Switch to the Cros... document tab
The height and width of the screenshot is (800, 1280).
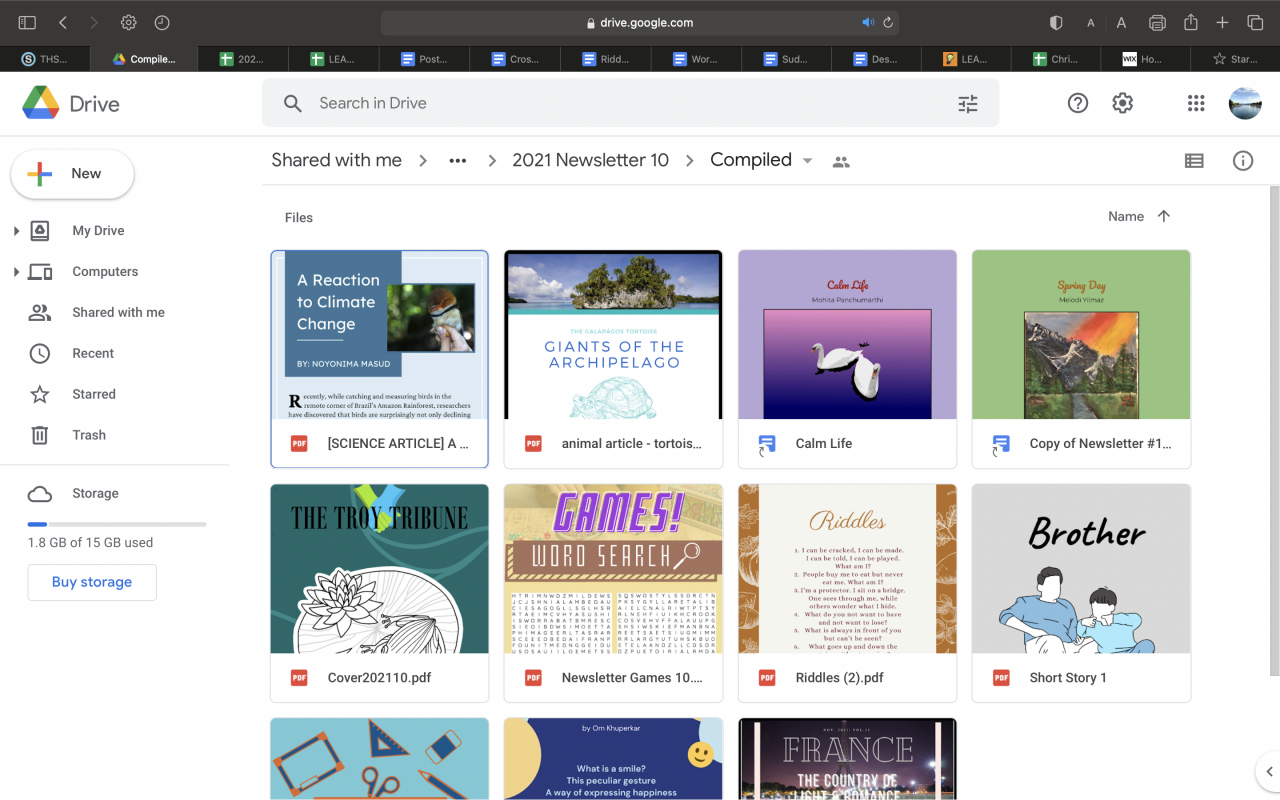(515, 59)
